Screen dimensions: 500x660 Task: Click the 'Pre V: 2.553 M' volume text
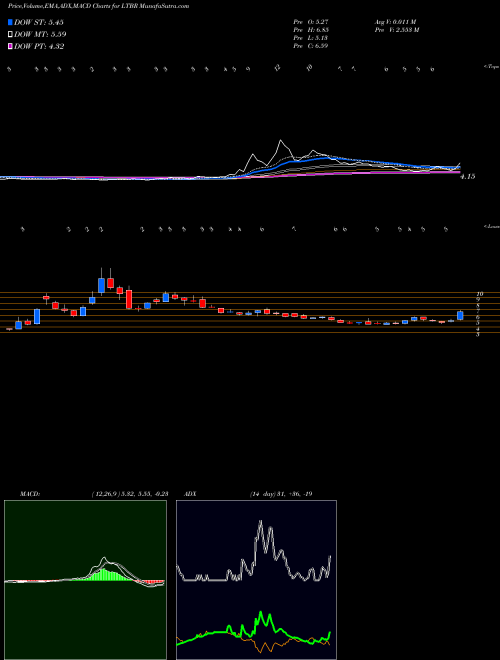(x=398, y=30)
